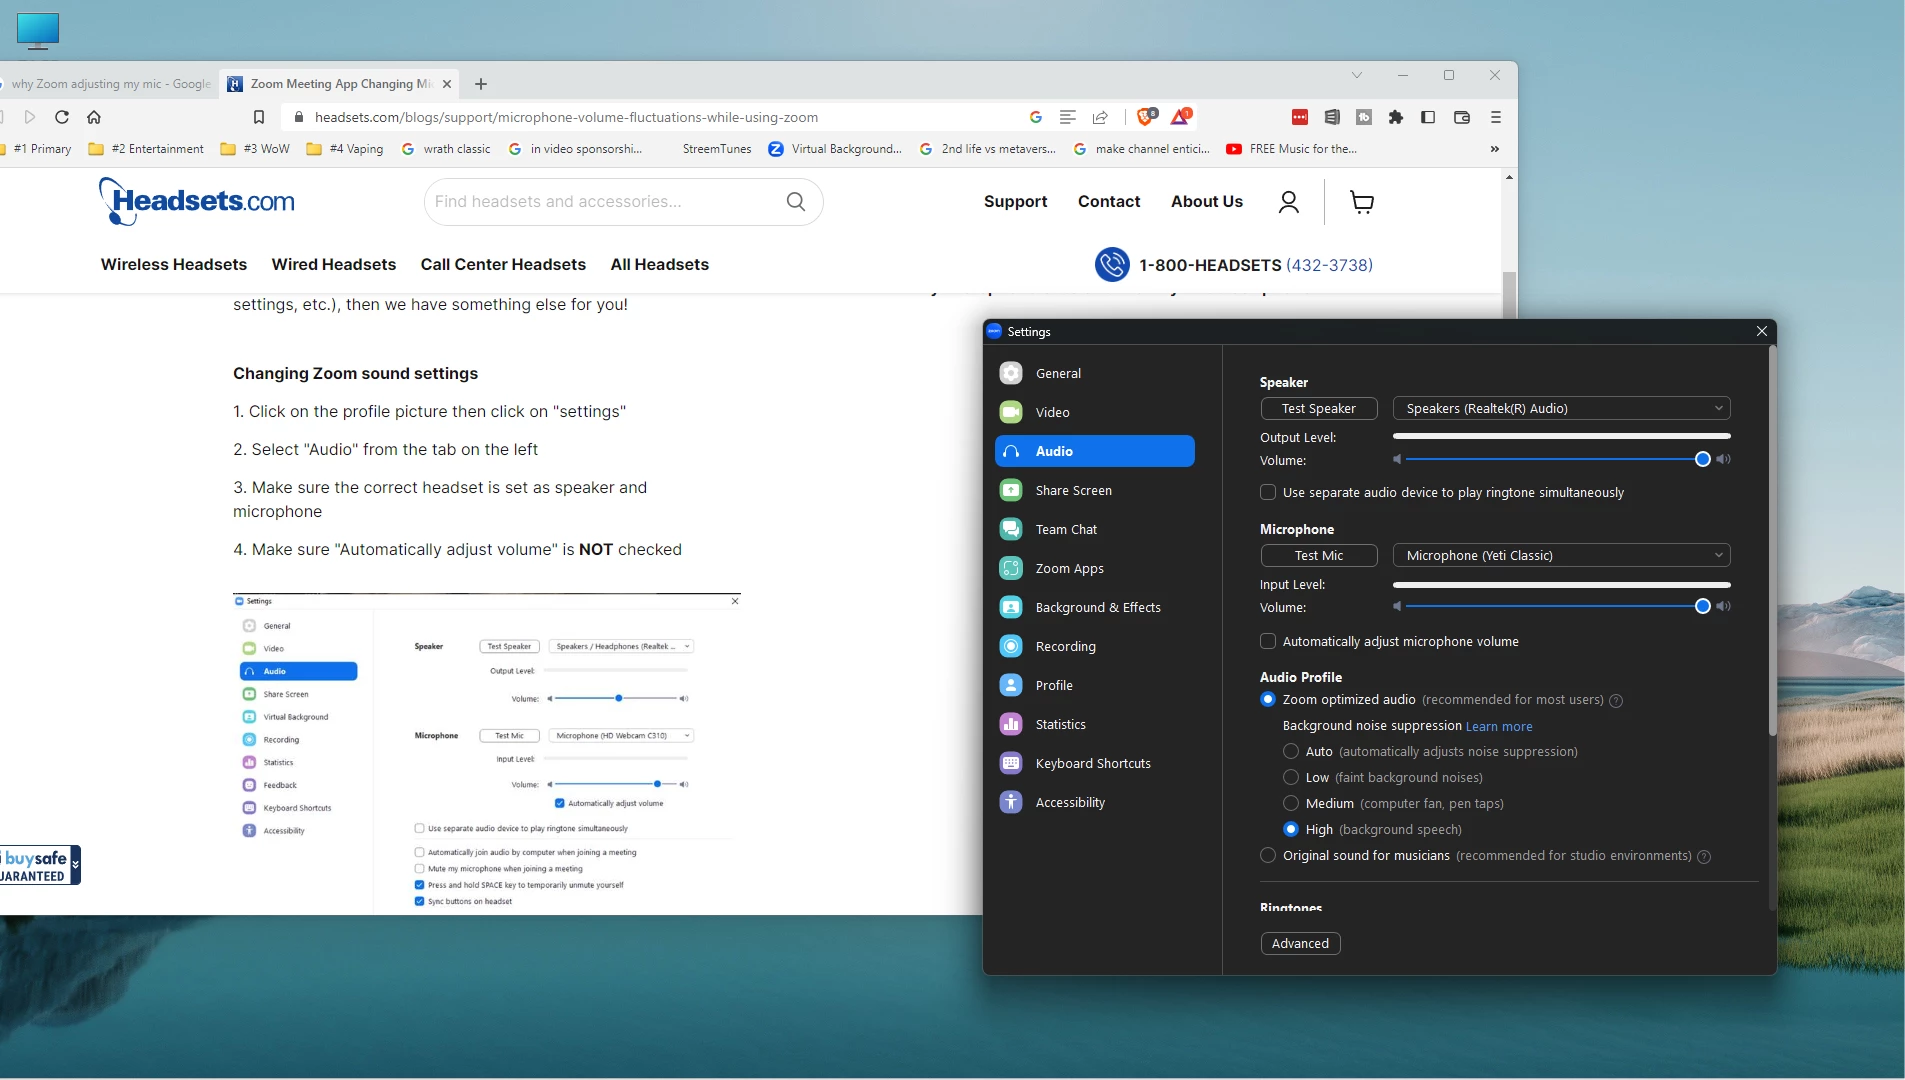
Task: Open browser extensions puzzle icon
Action: pyautogui.click(x=1396, y=117)
